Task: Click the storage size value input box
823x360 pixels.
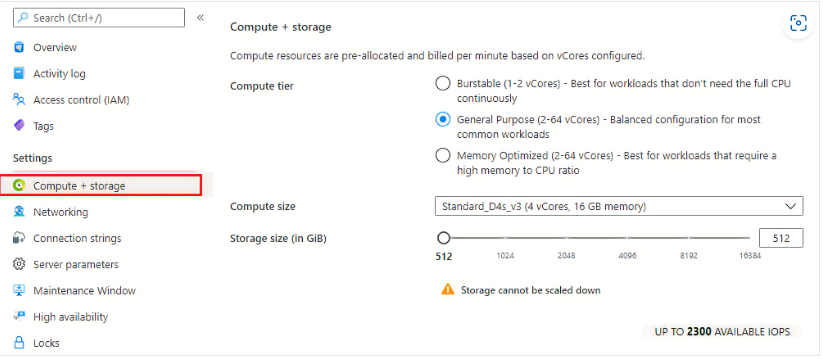Action: point(781,238)
